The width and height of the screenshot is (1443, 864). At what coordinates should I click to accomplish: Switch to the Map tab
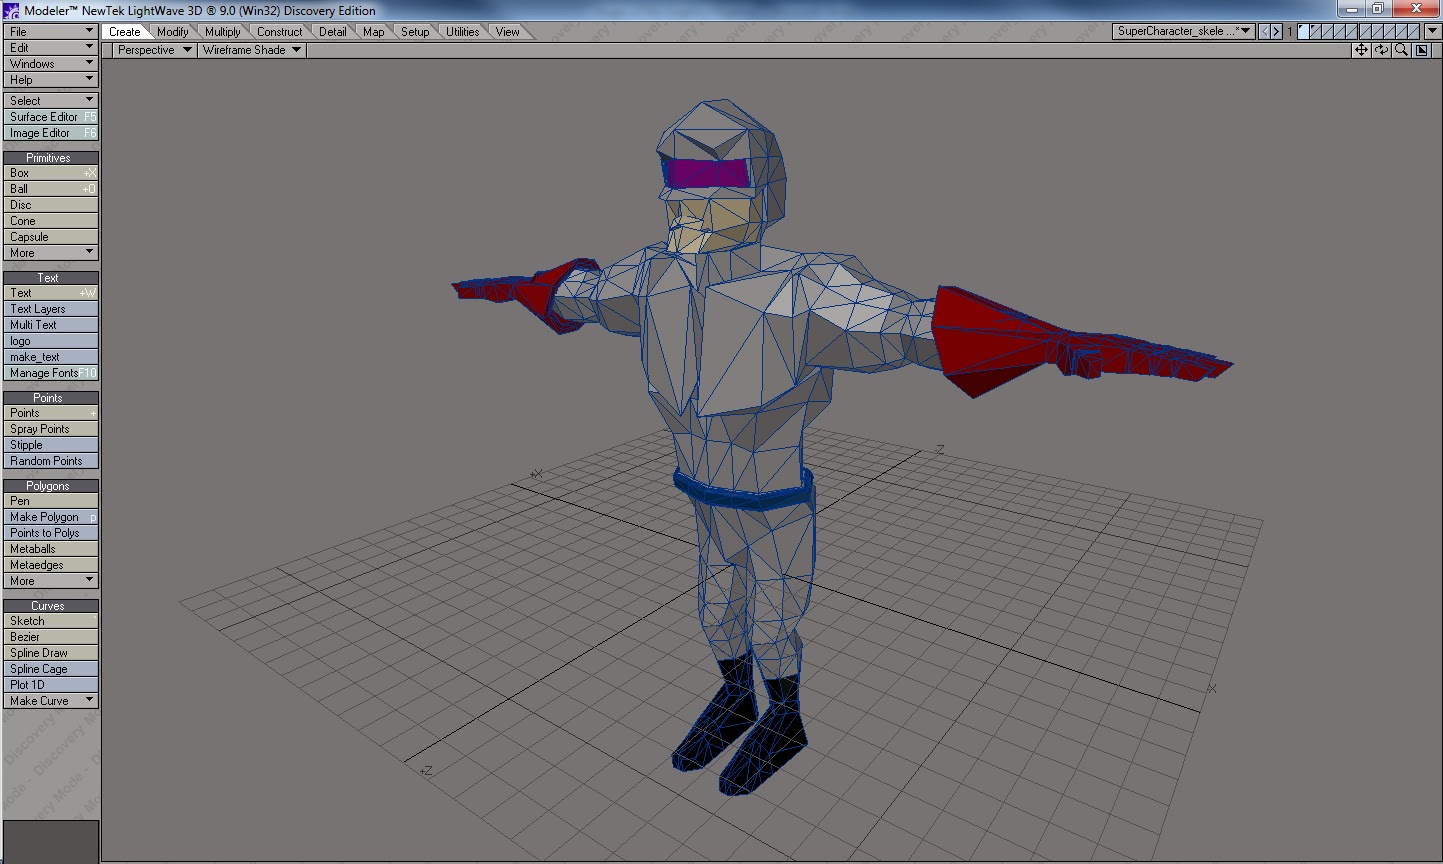tap(372, 31)
